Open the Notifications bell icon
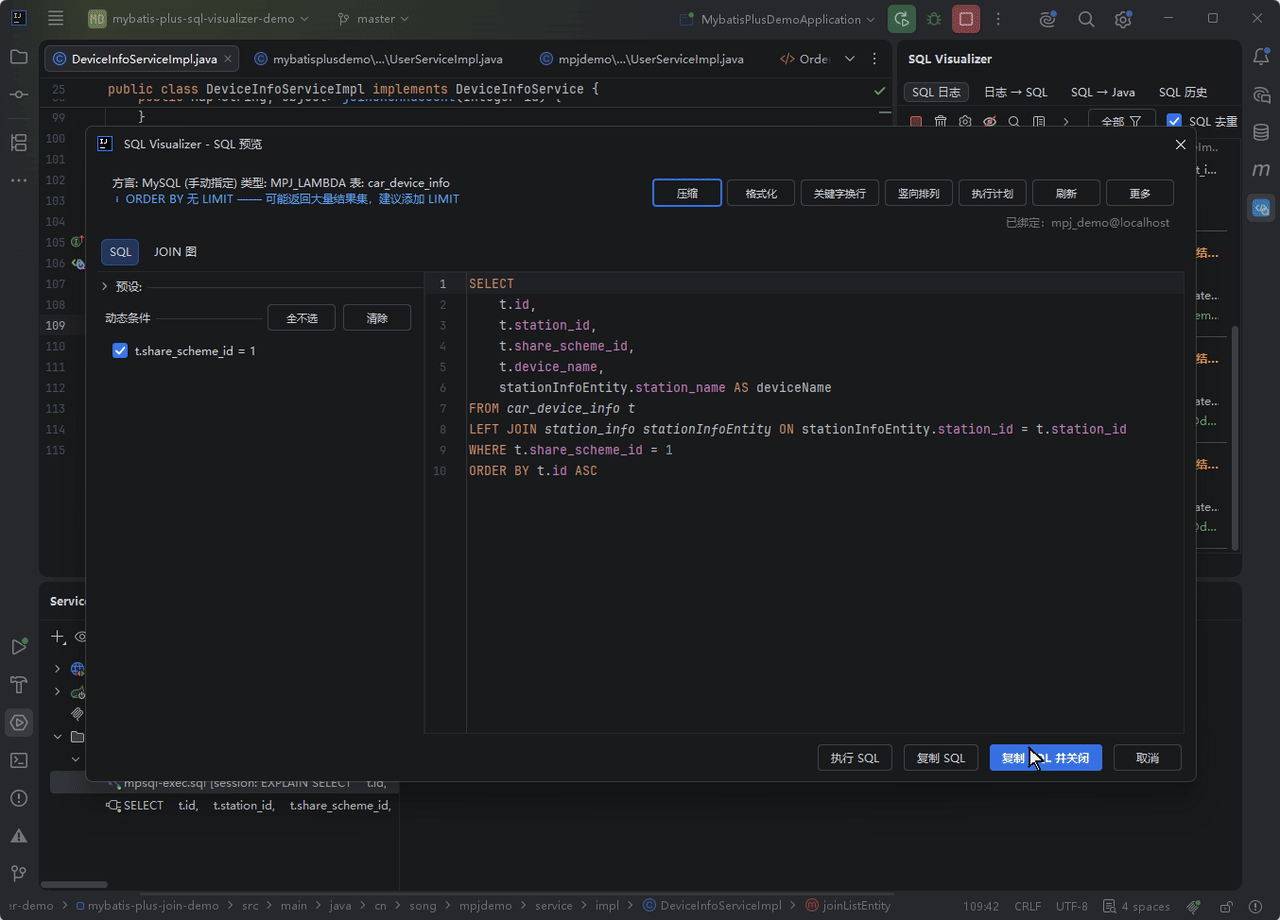1280x920 pixels. (x=1261, y=57)
